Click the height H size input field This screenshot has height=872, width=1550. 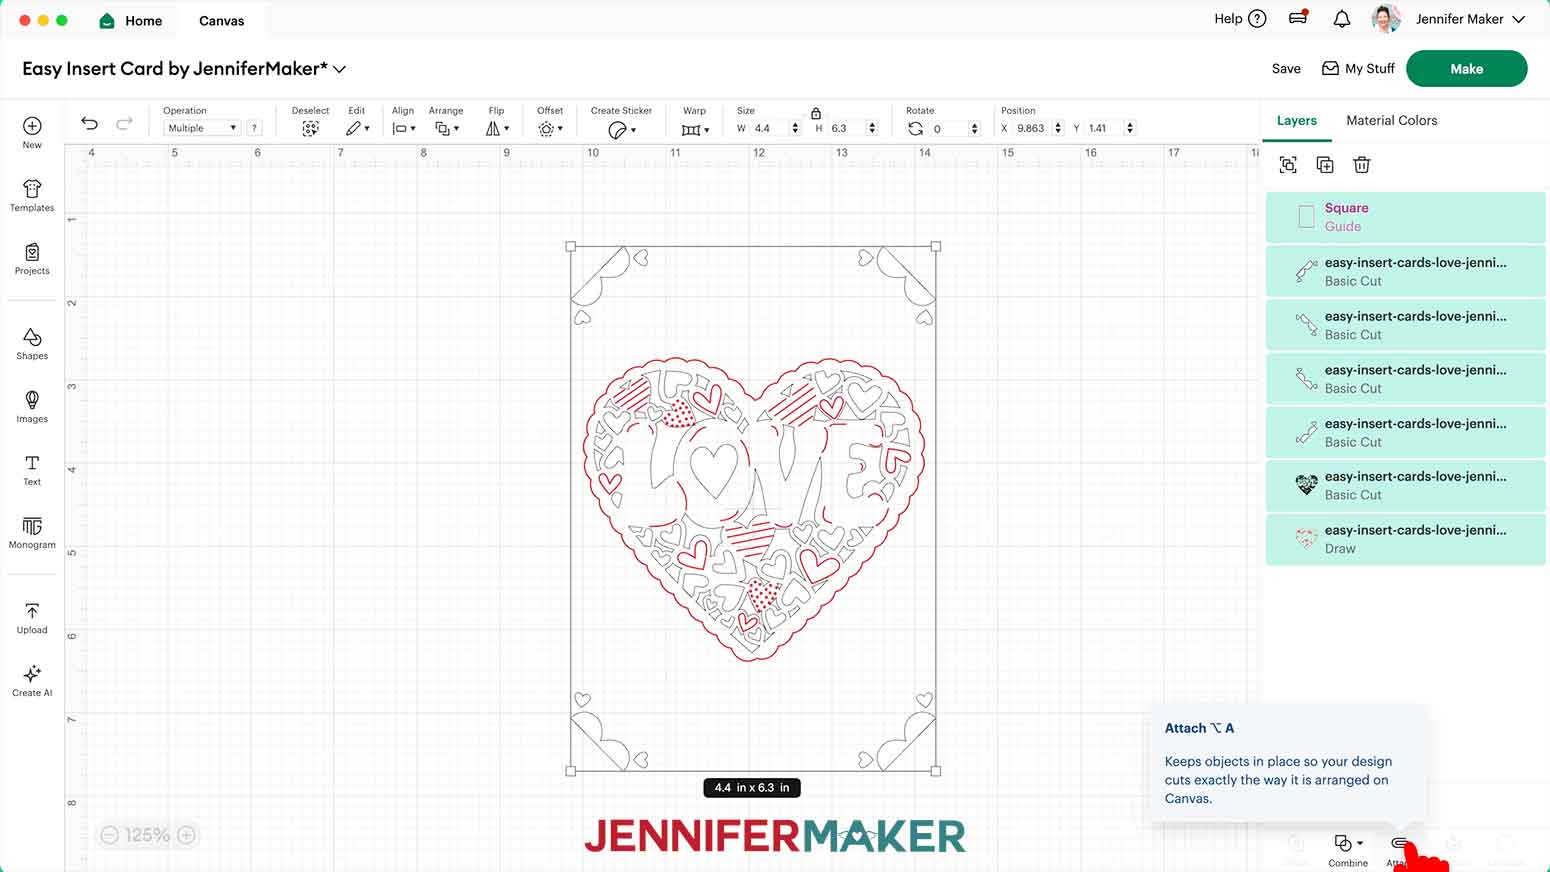(x=847, y=128)
